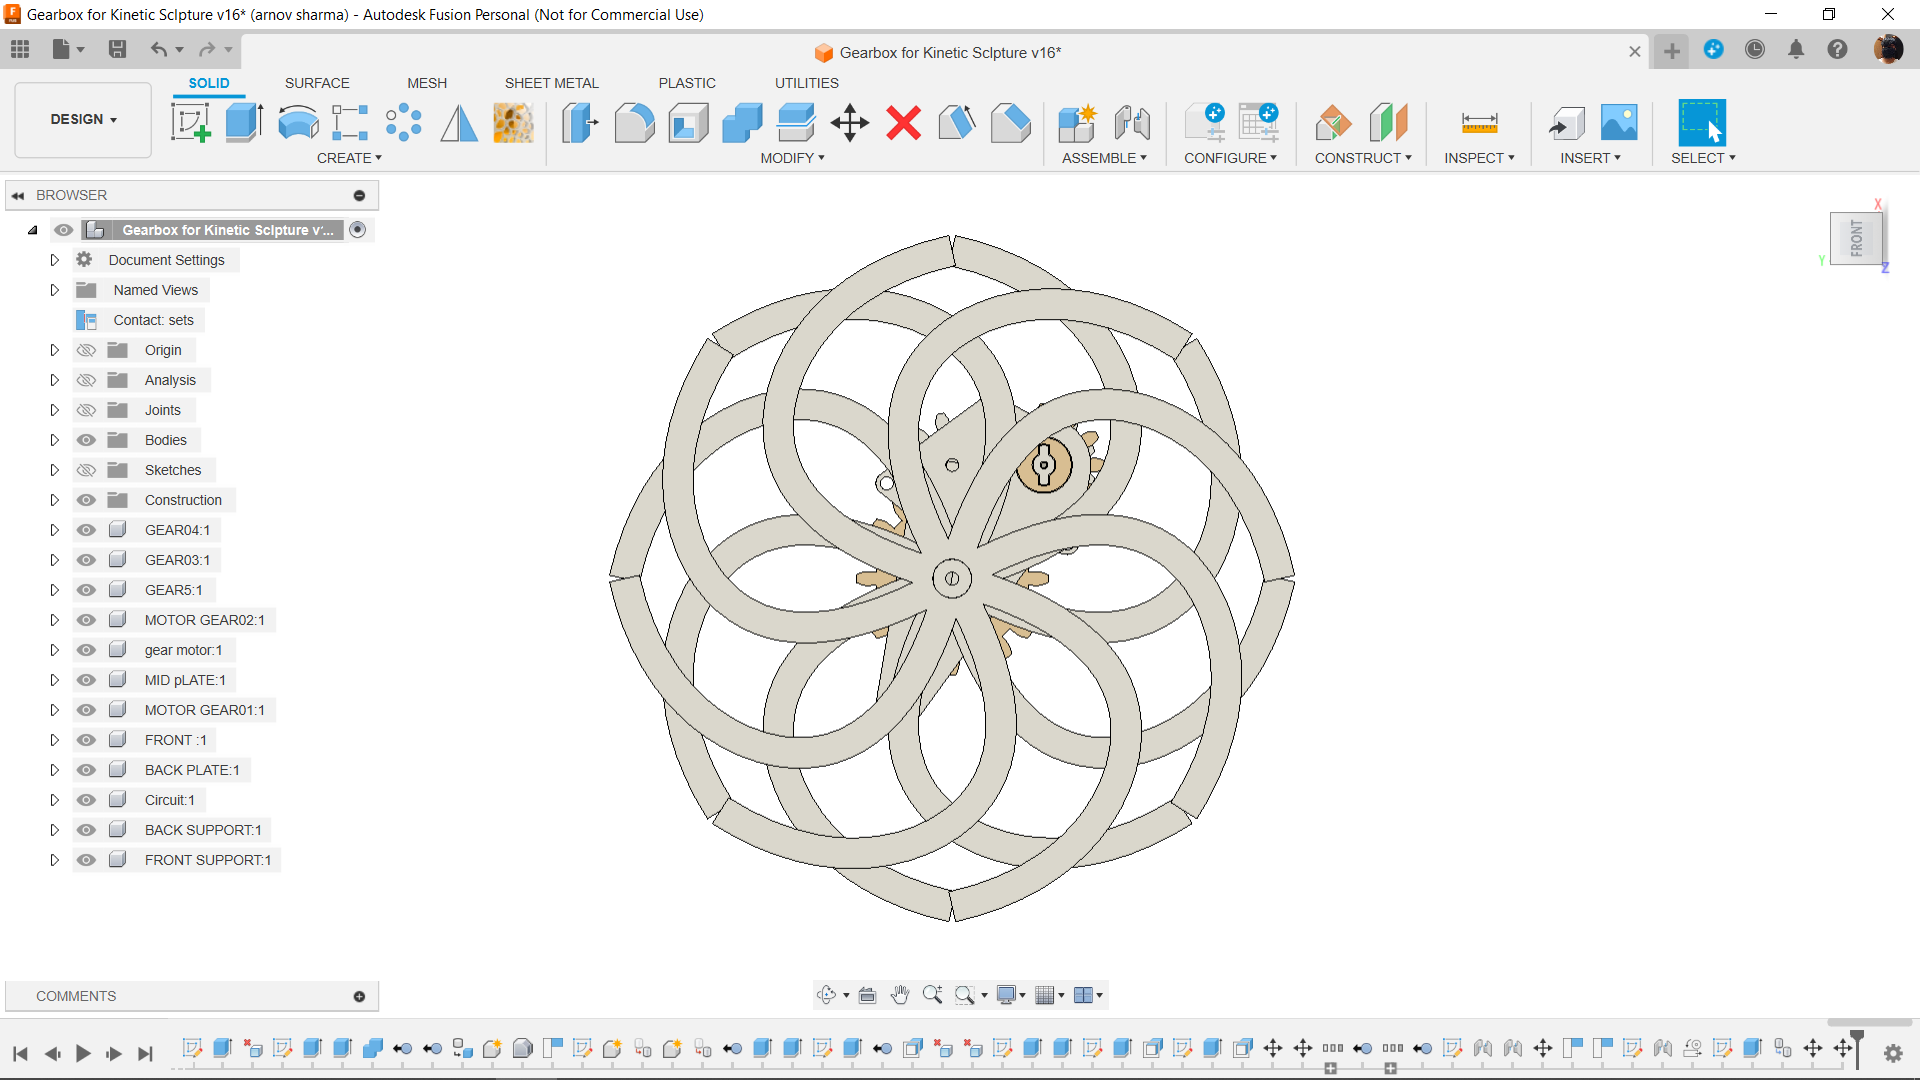Switch to the MESH workspace tab

click(x=425, y=83)
